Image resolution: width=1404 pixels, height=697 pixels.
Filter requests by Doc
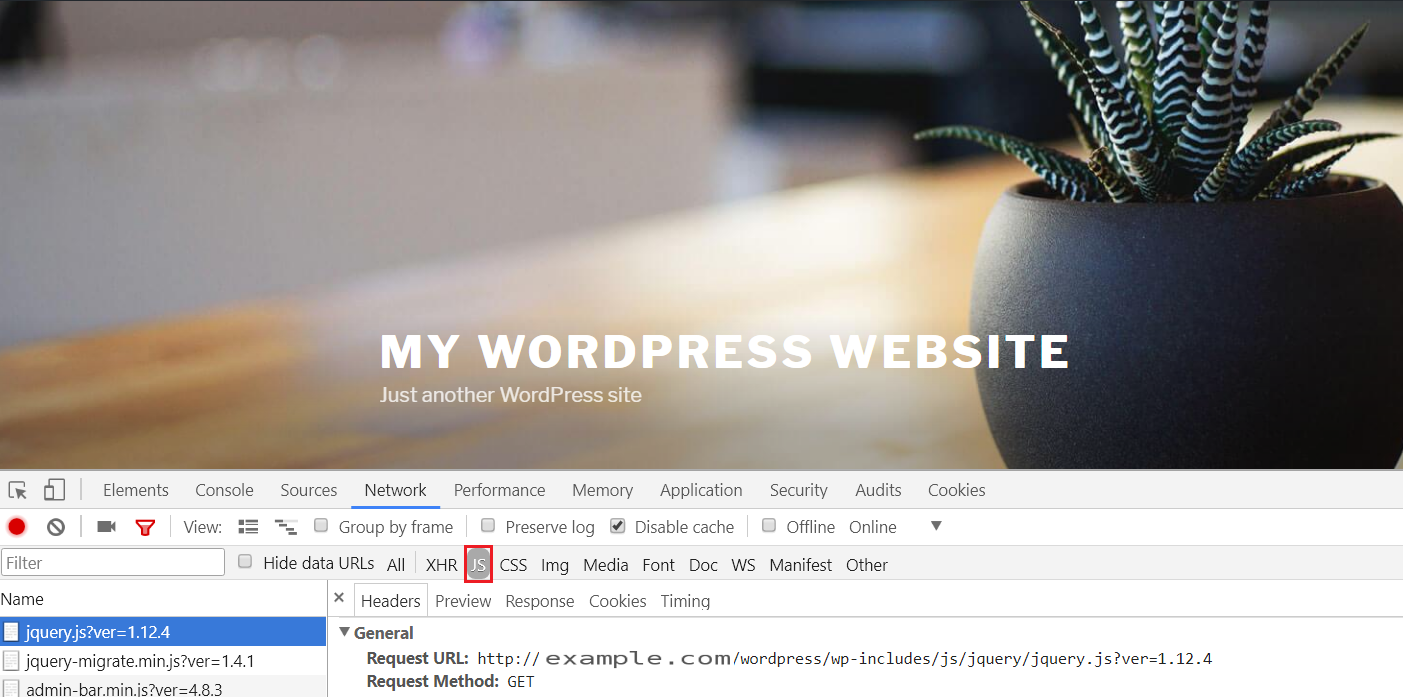[x=703, y=565]
